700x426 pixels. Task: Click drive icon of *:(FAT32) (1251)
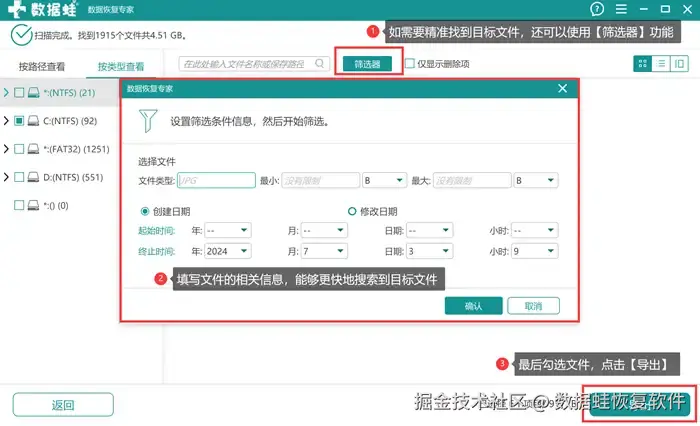coord(33,149)
